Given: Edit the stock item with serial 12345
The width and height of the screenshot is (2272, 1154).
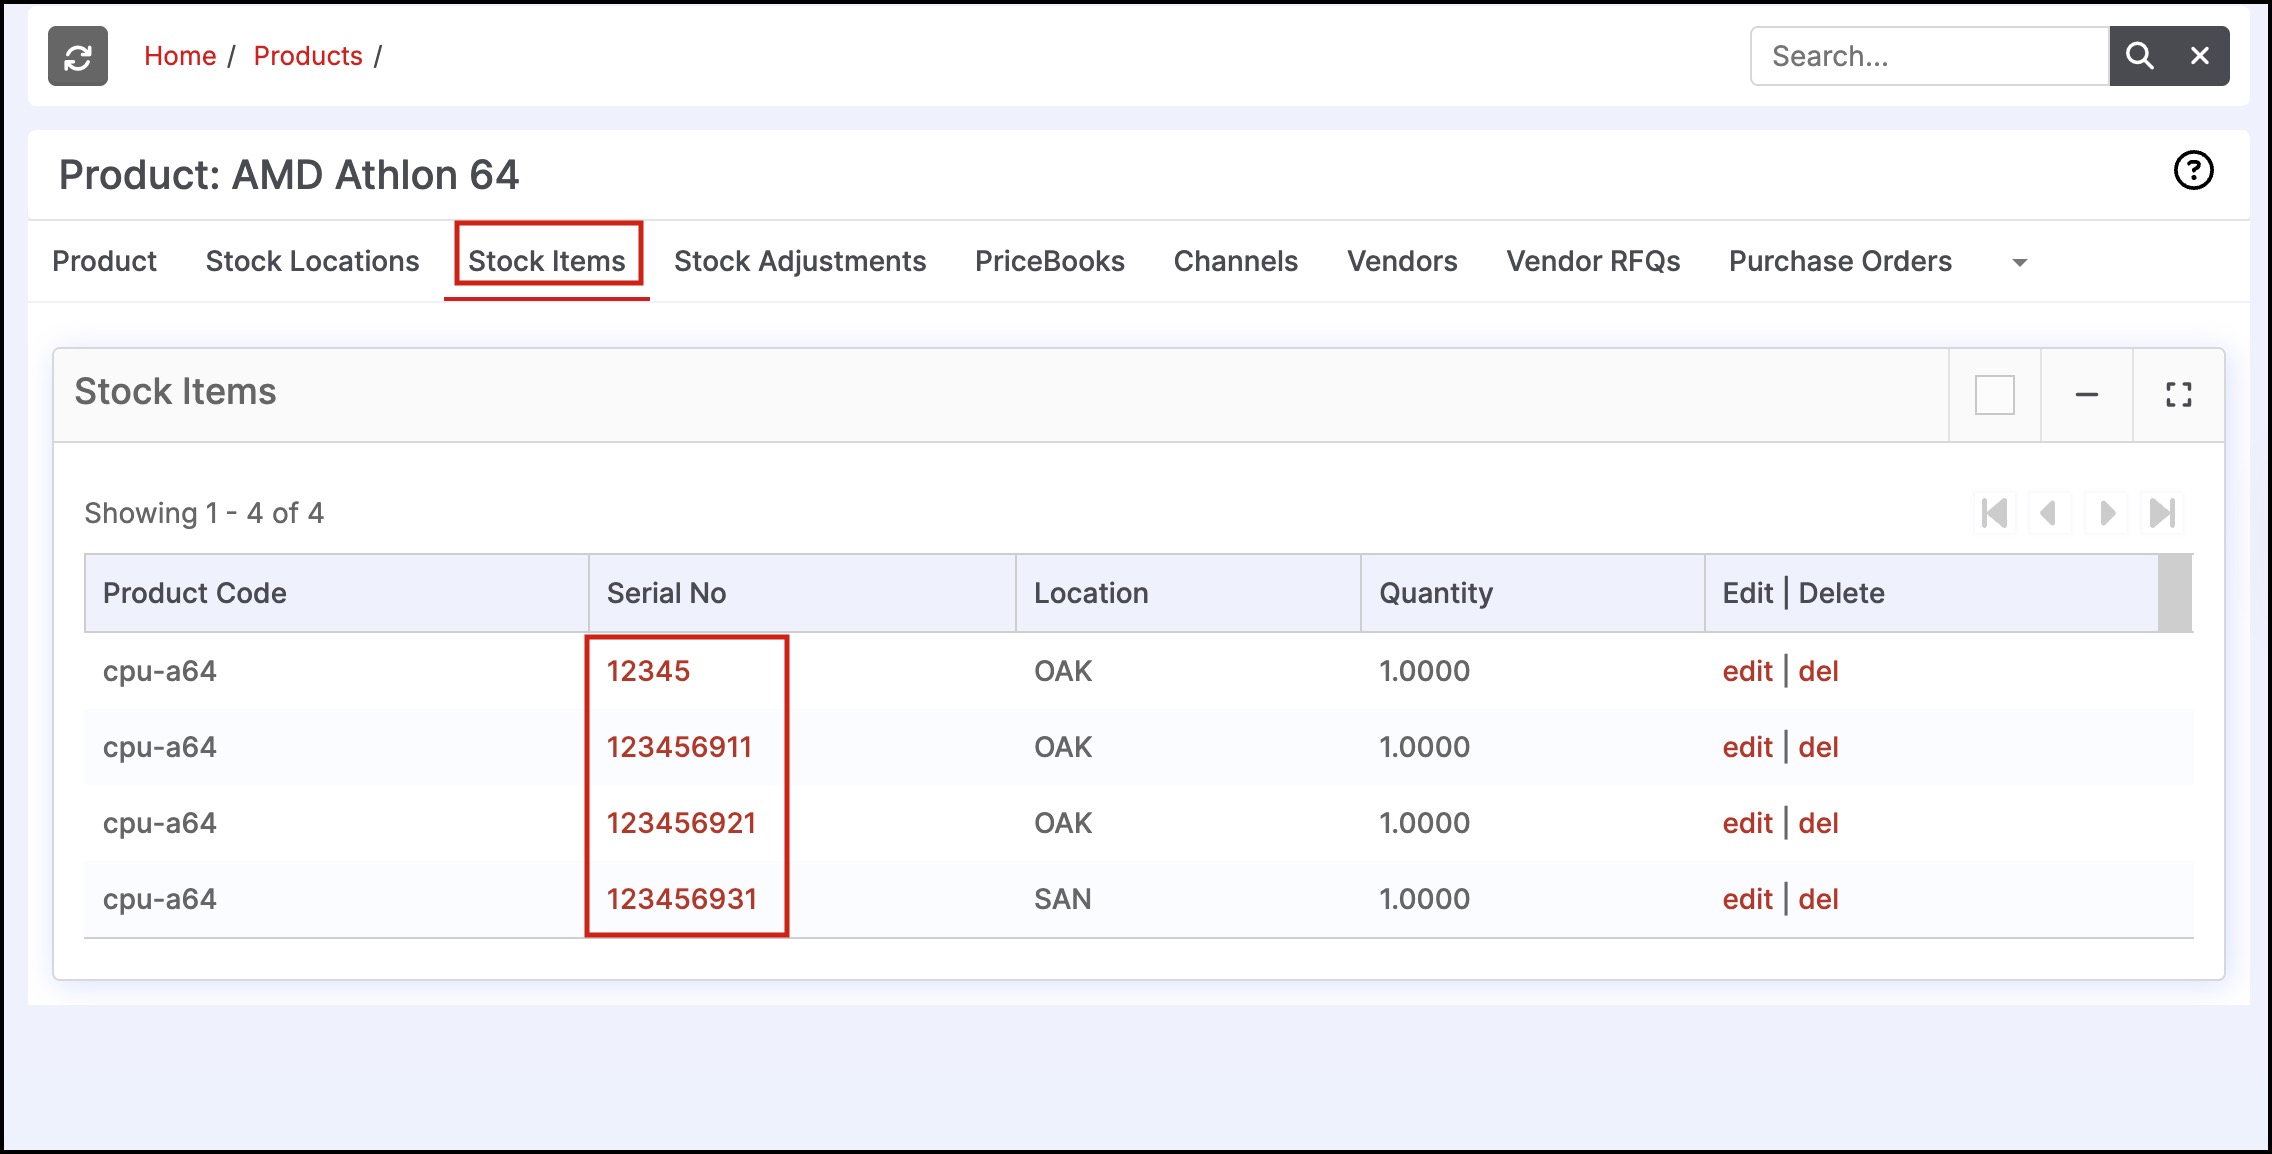Looking at the screenshot, I should 1747,671.
